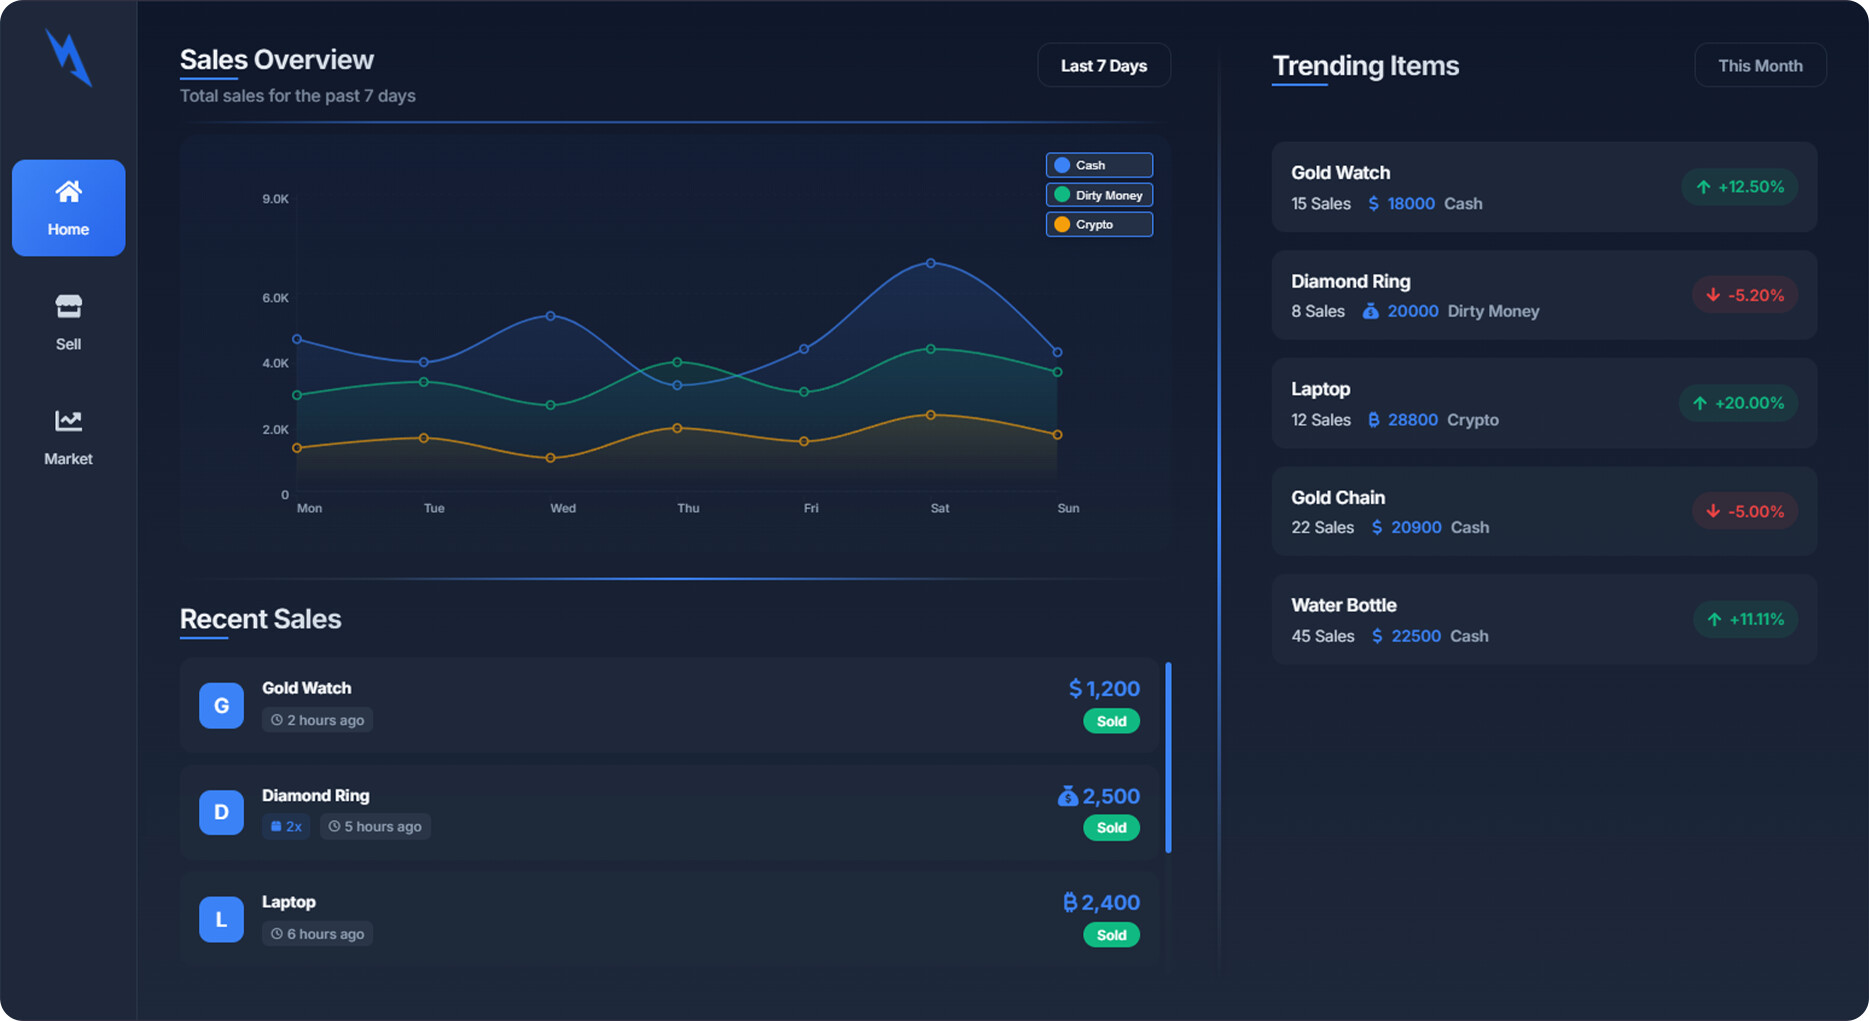1869x1021 pixels.
Task: Click the lightning bolt logo icon
Action: tap(68, 57)
